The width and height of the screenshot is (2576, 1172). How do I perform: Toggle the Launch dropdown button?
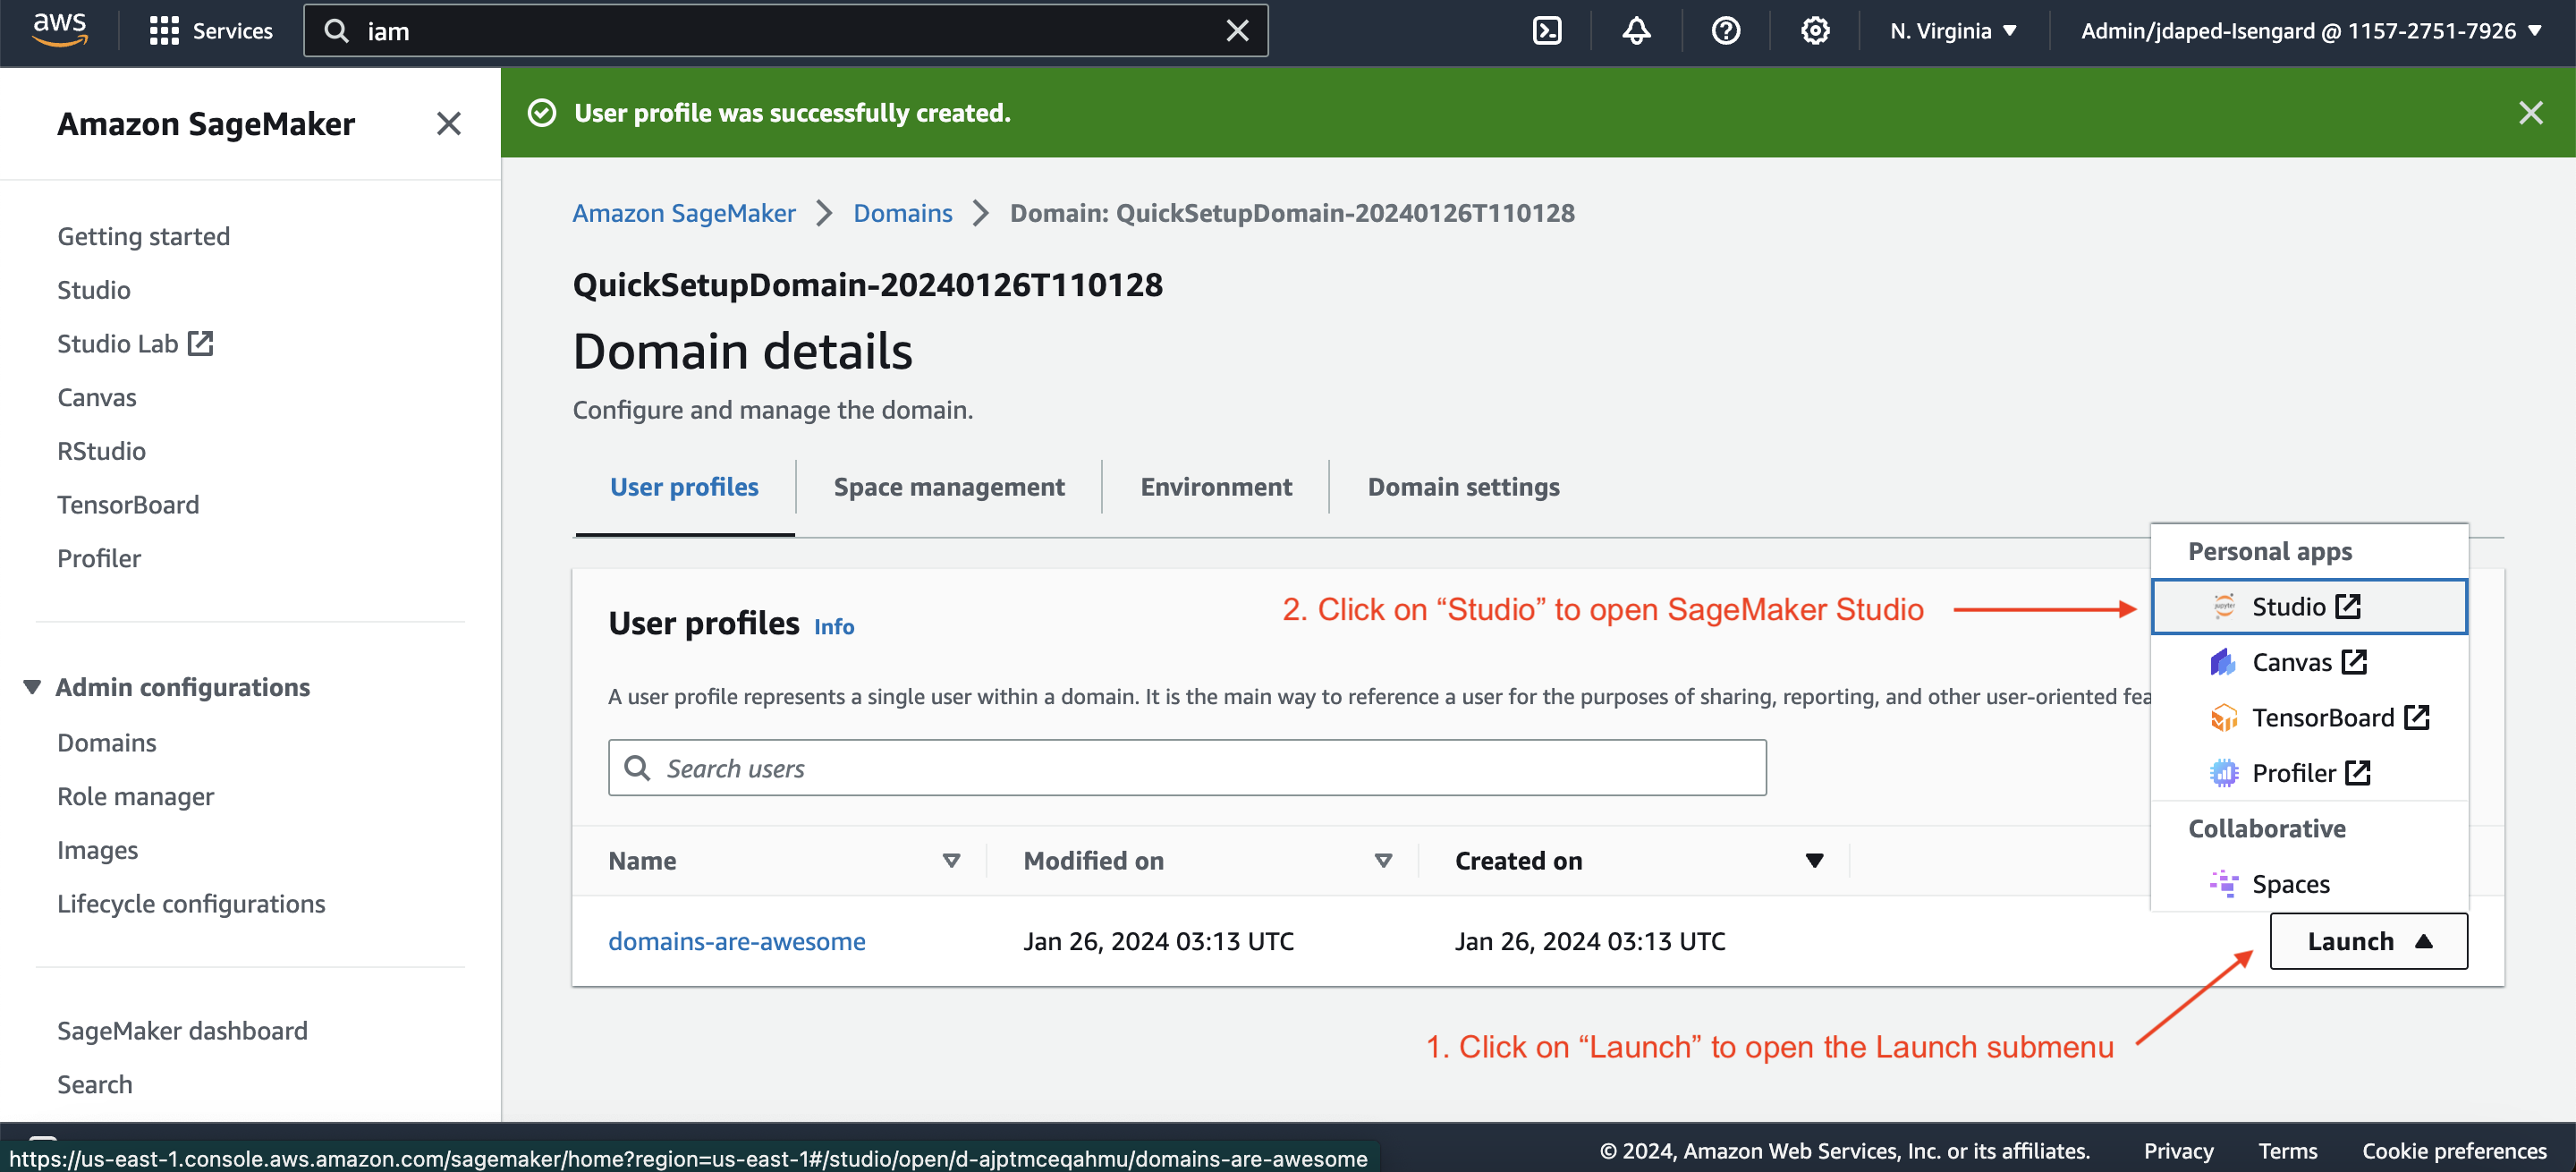(x=2367, y=941)
